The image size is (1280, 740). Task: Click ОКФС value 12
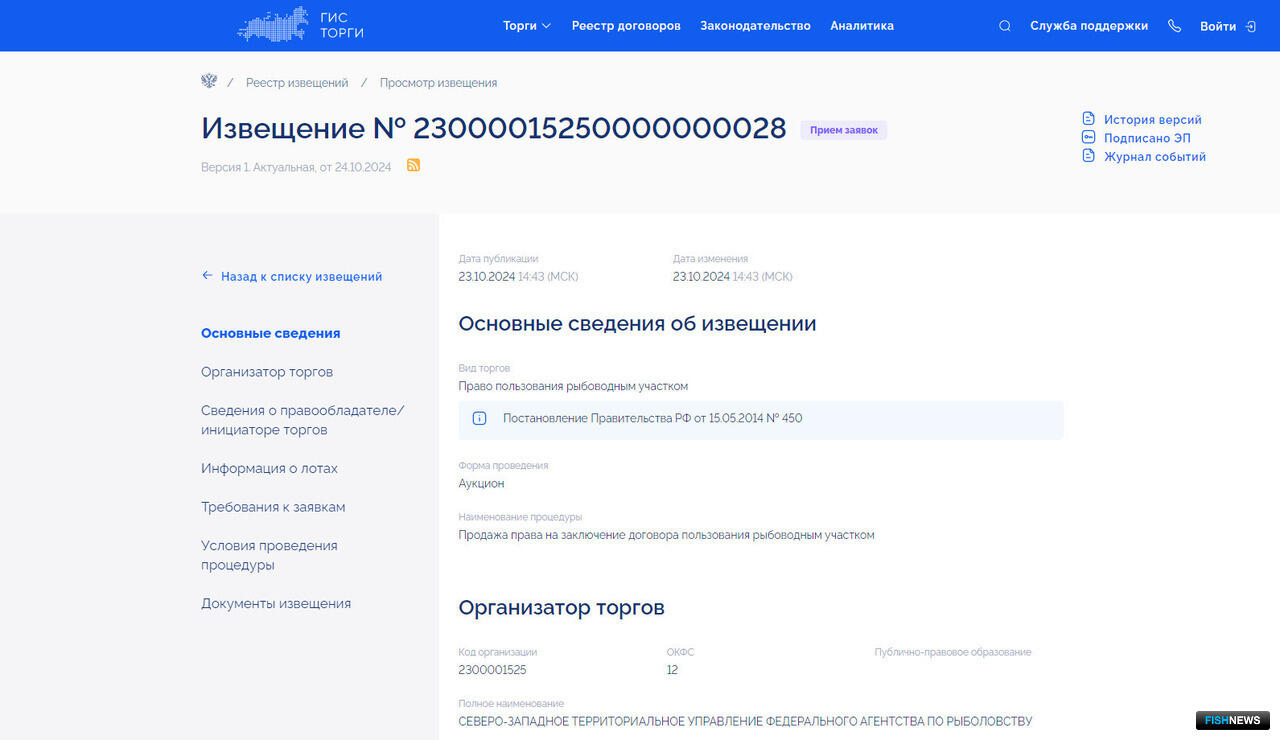click(x=672, y=670)
